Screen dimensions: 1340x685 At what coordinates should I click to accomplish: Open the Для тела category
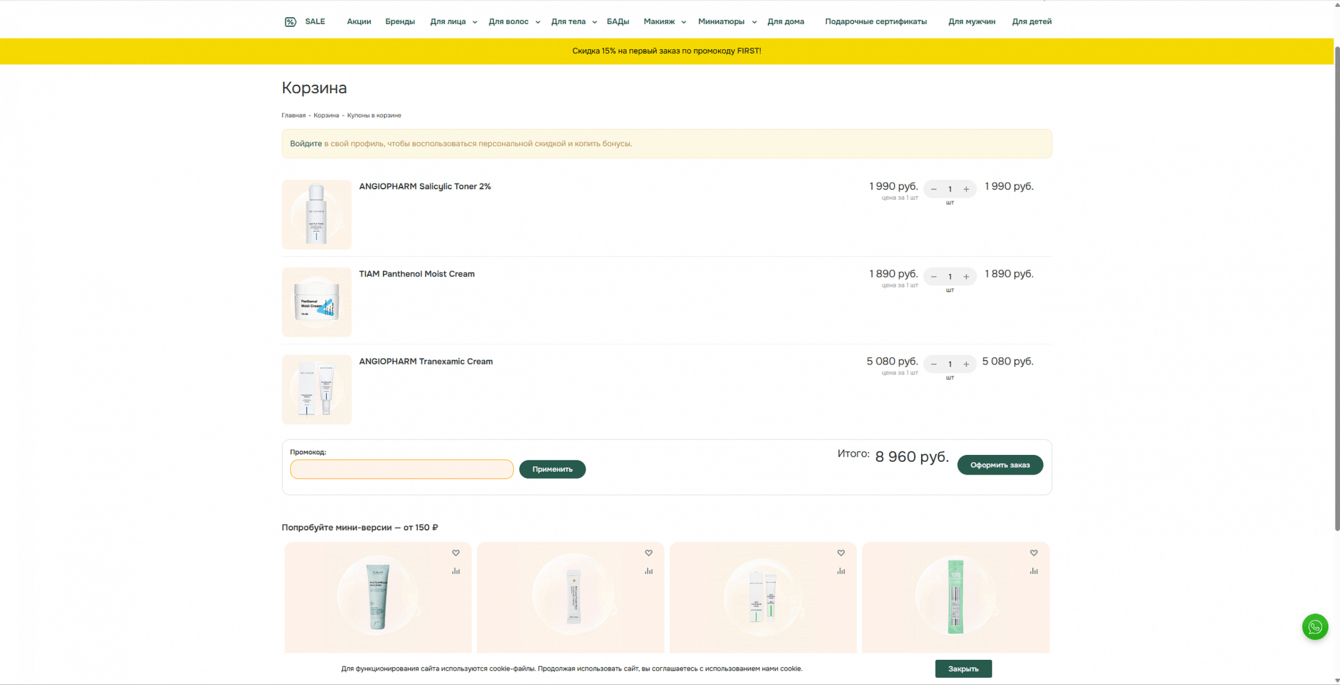pyautogui.click(x=569, y=21)
